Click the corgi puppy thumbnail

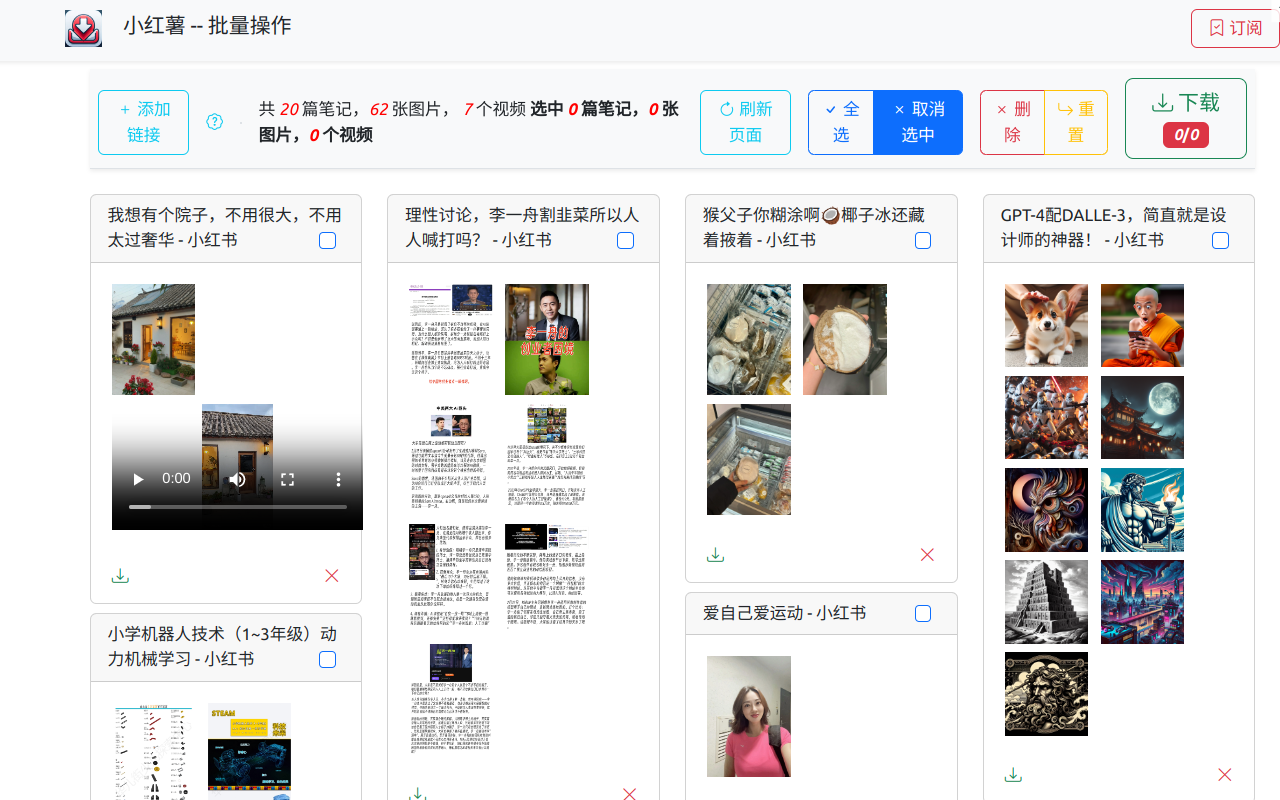coord(1046,325)
